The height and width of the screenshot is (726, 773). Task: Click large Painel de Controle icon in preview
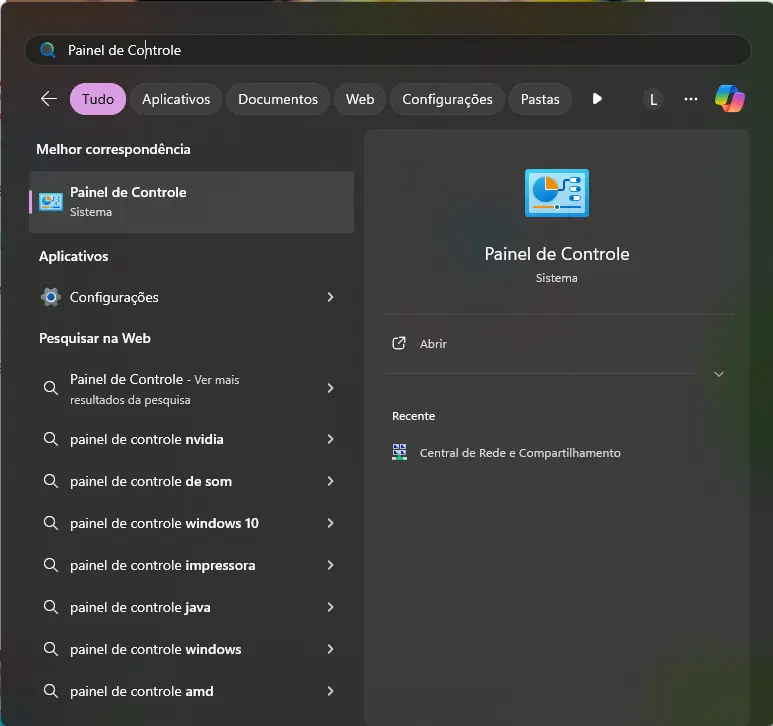(557, 193)
